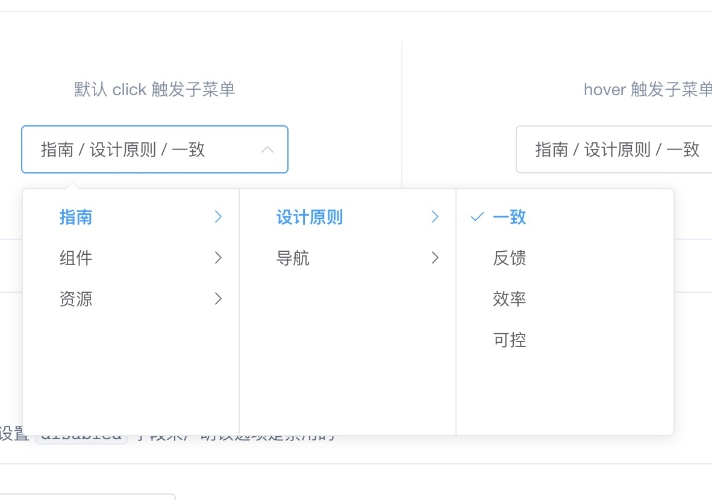Open the 导航 second-level option

[293, 258]
